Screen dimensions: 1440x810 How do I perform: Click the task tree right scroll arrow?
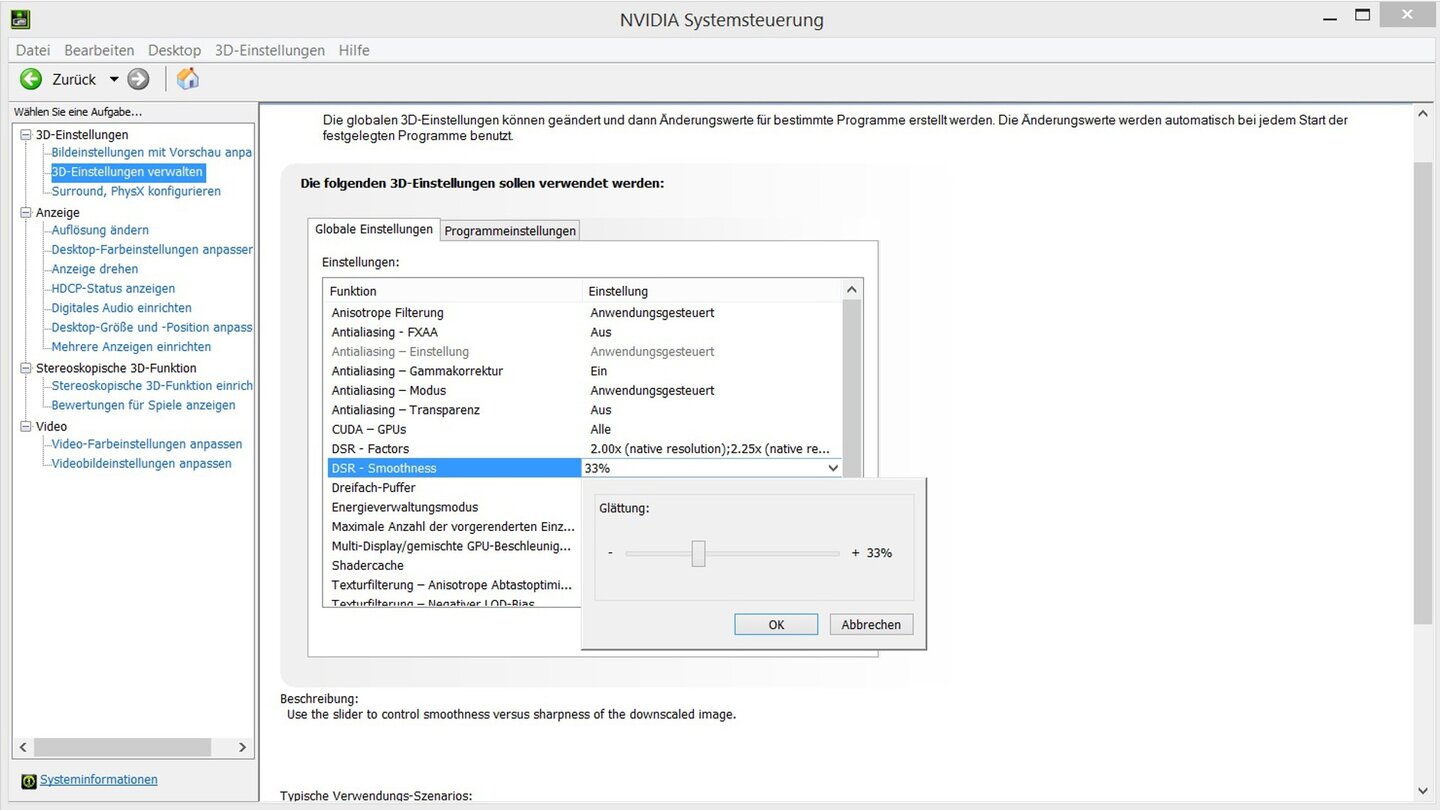point(242,747)
